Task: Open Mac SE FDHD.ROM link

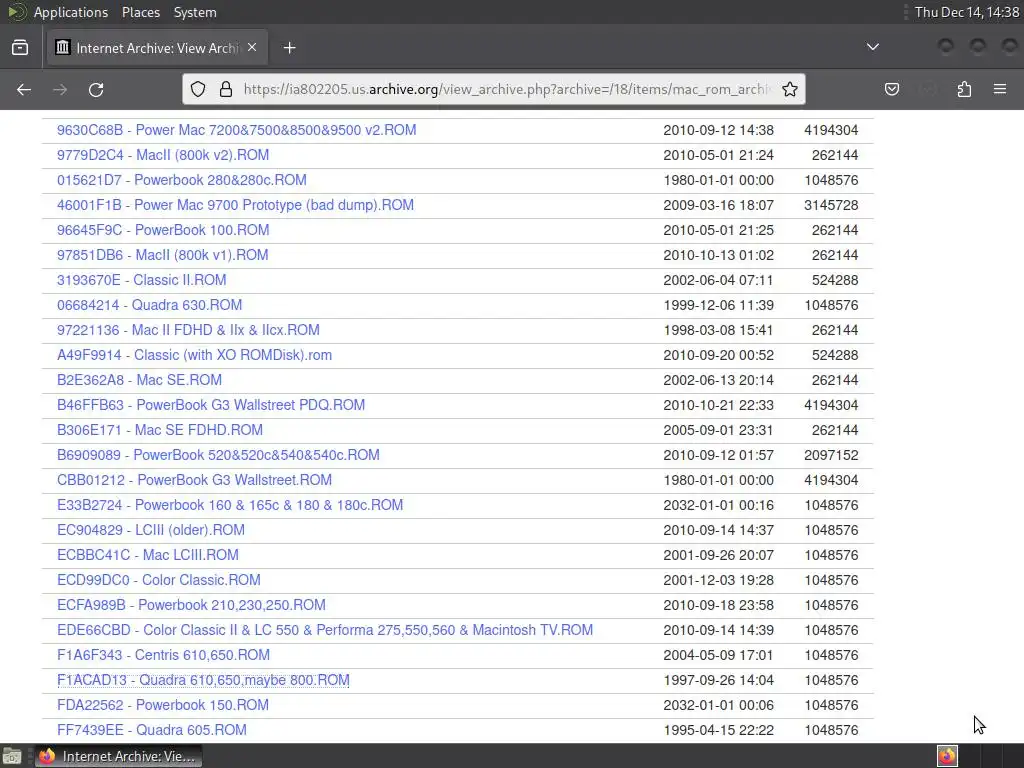Action: point(160,430)
